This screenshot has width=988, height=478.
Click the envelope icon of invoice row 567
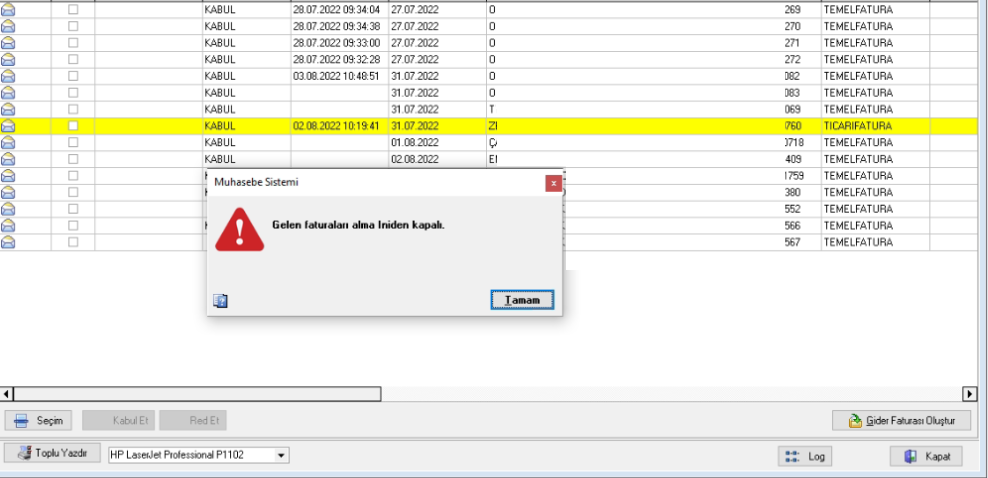coord(8,242)
